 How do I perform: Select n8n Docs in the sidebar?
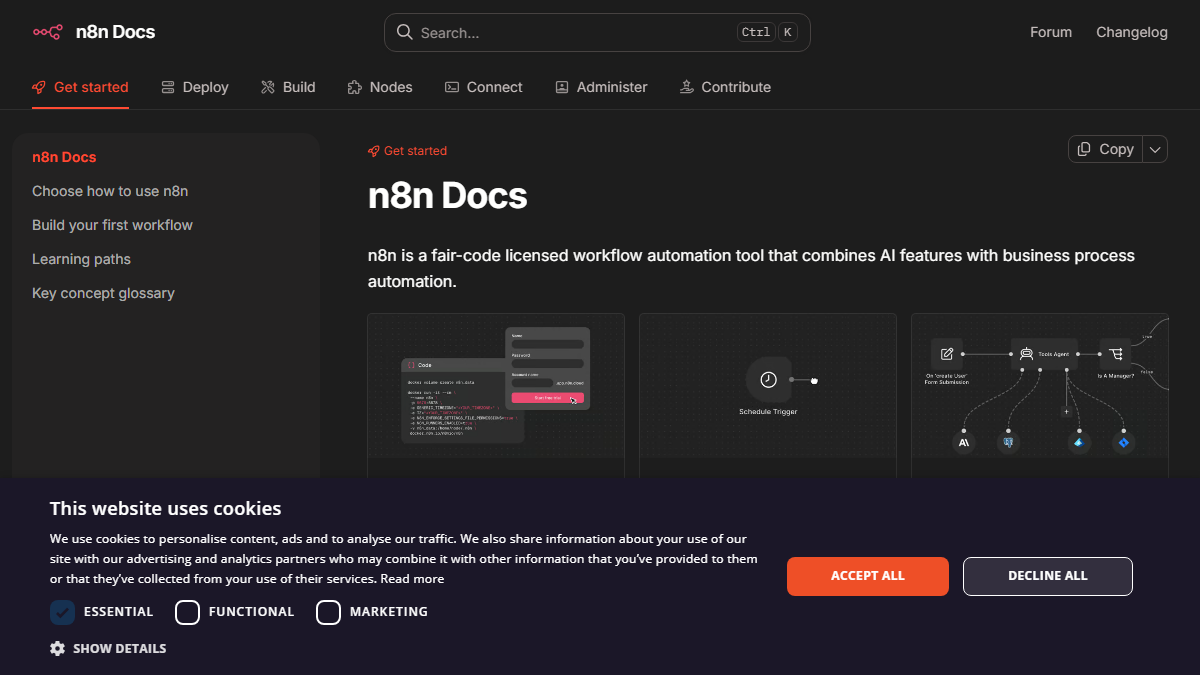click(x=64, y=157)
